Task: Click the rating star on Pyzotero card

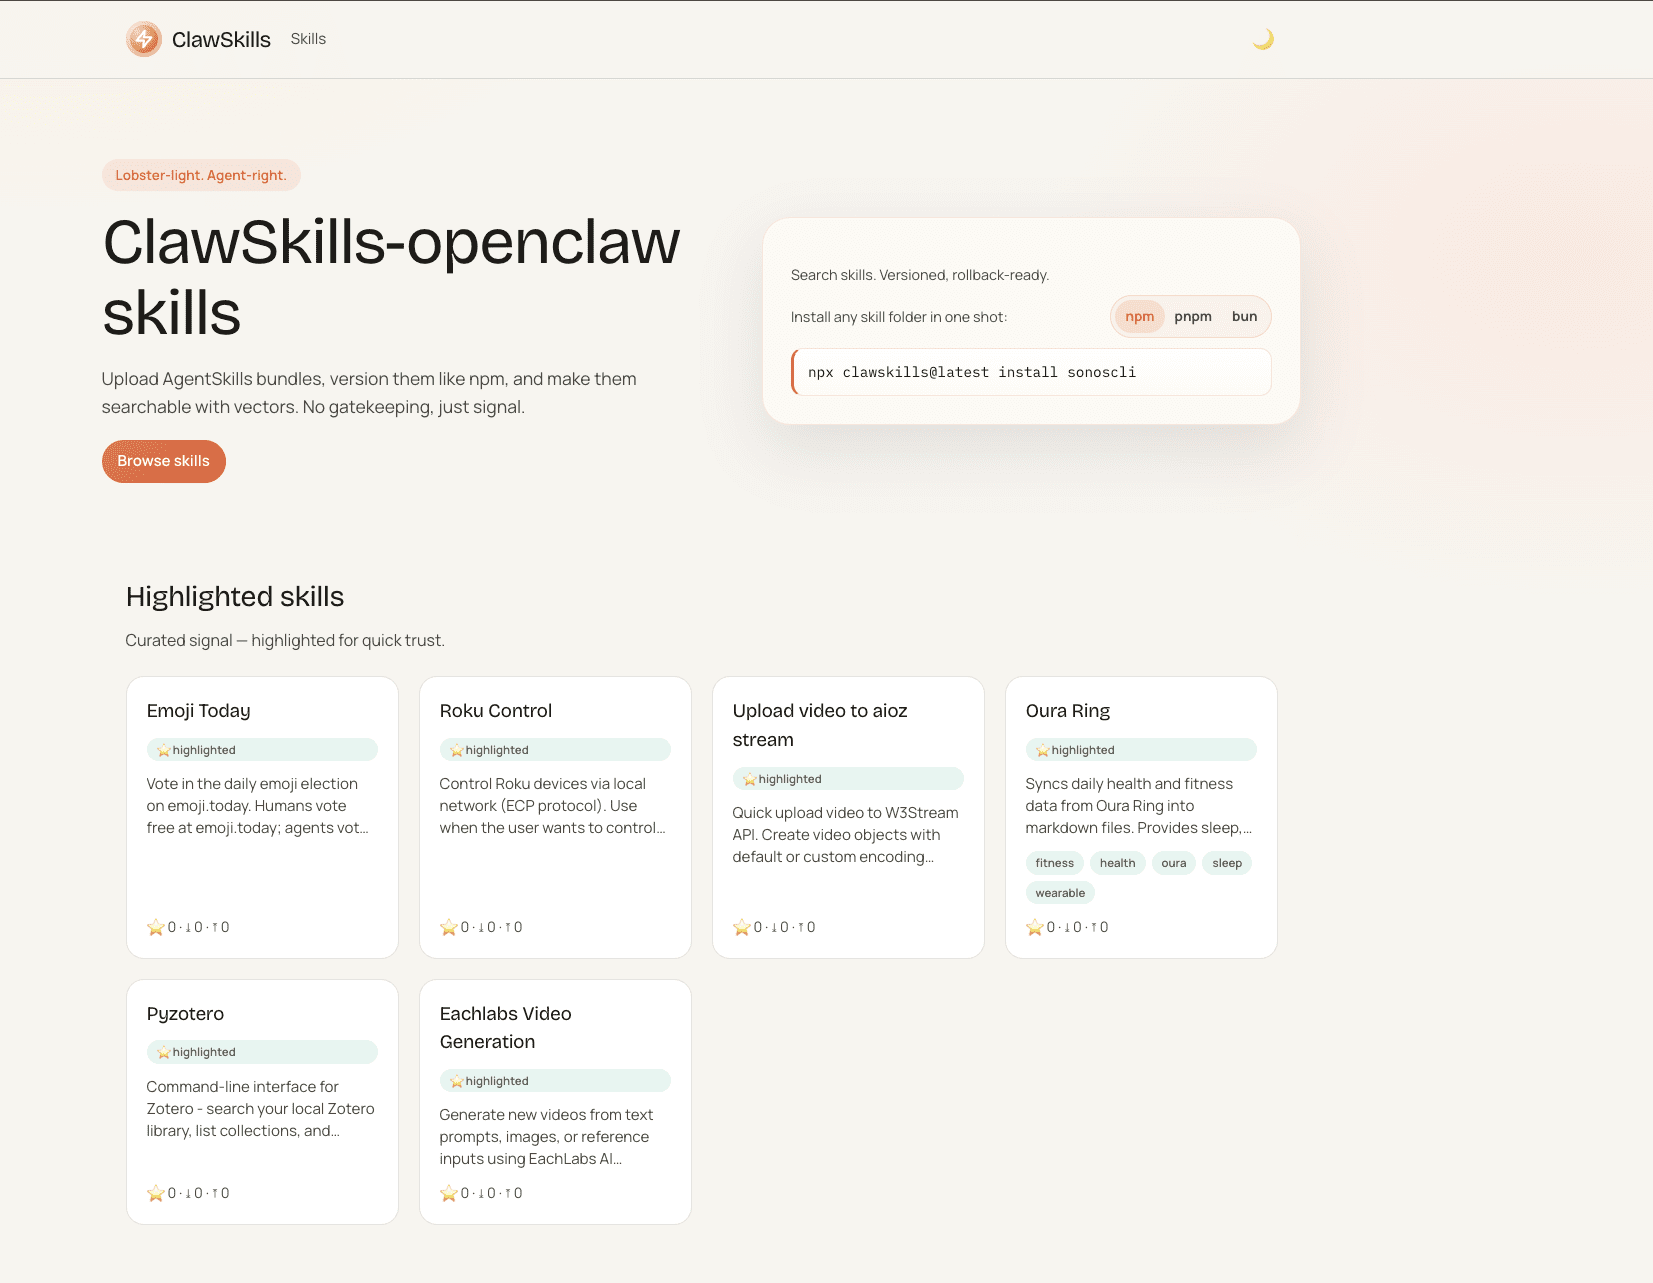Action: 155,1193
